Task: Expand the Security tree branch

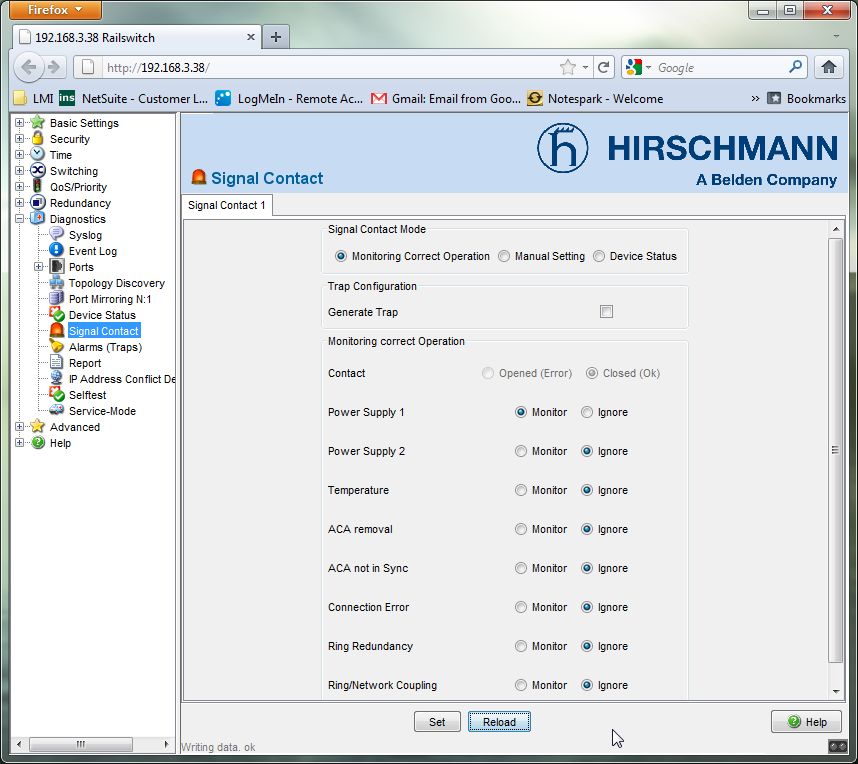Action: click(x=21, y=139)
